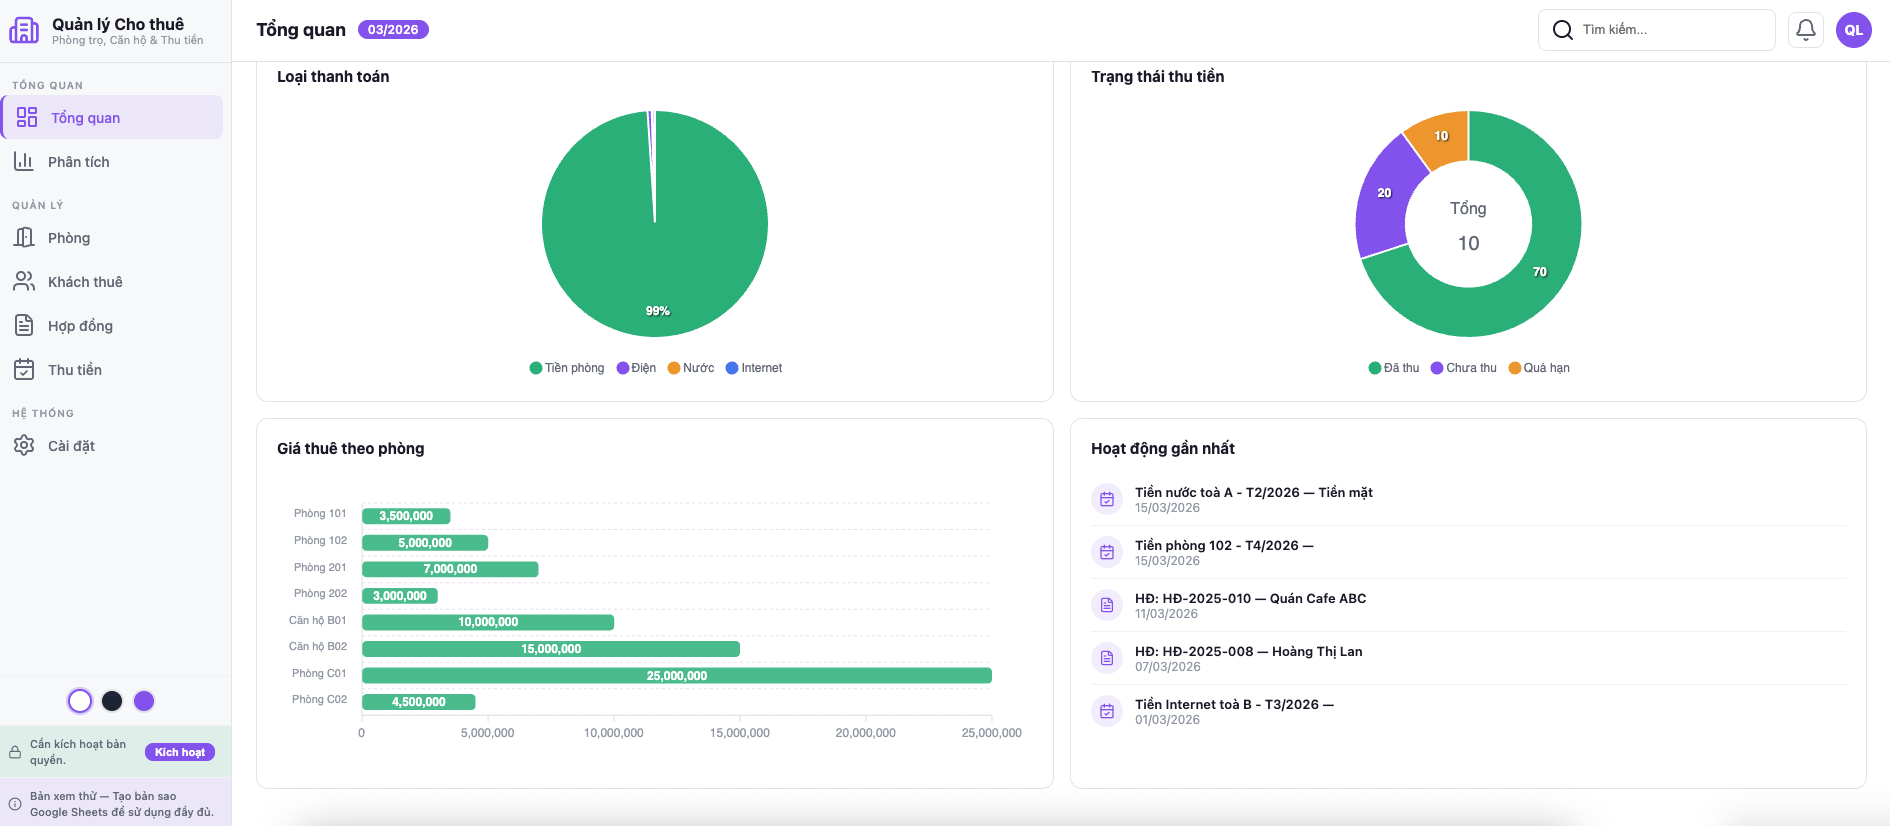Select the dark theme color swatch
Image resolution: width=1890 pixels, height=826 pixels.
[112, 701]
